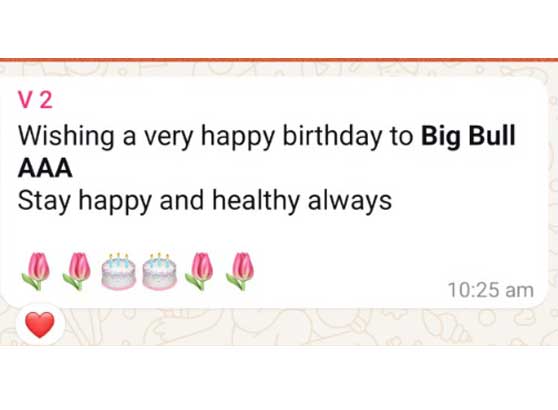Viewport: 558px width, 410px height.
Task: Click the bold AAA text
Action: 45,168
